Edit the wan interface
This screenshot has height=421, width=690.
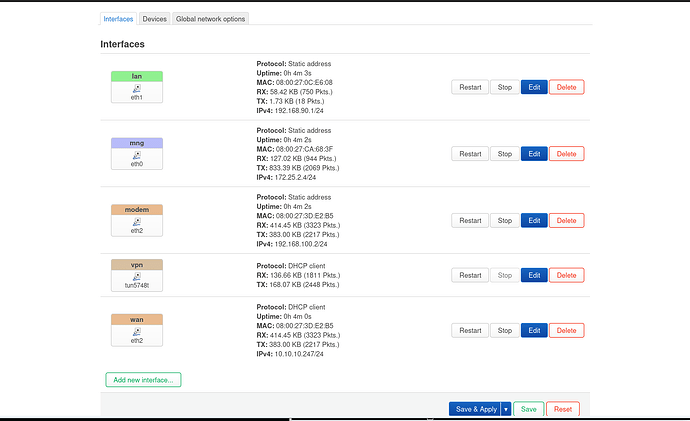coord(534,330)
